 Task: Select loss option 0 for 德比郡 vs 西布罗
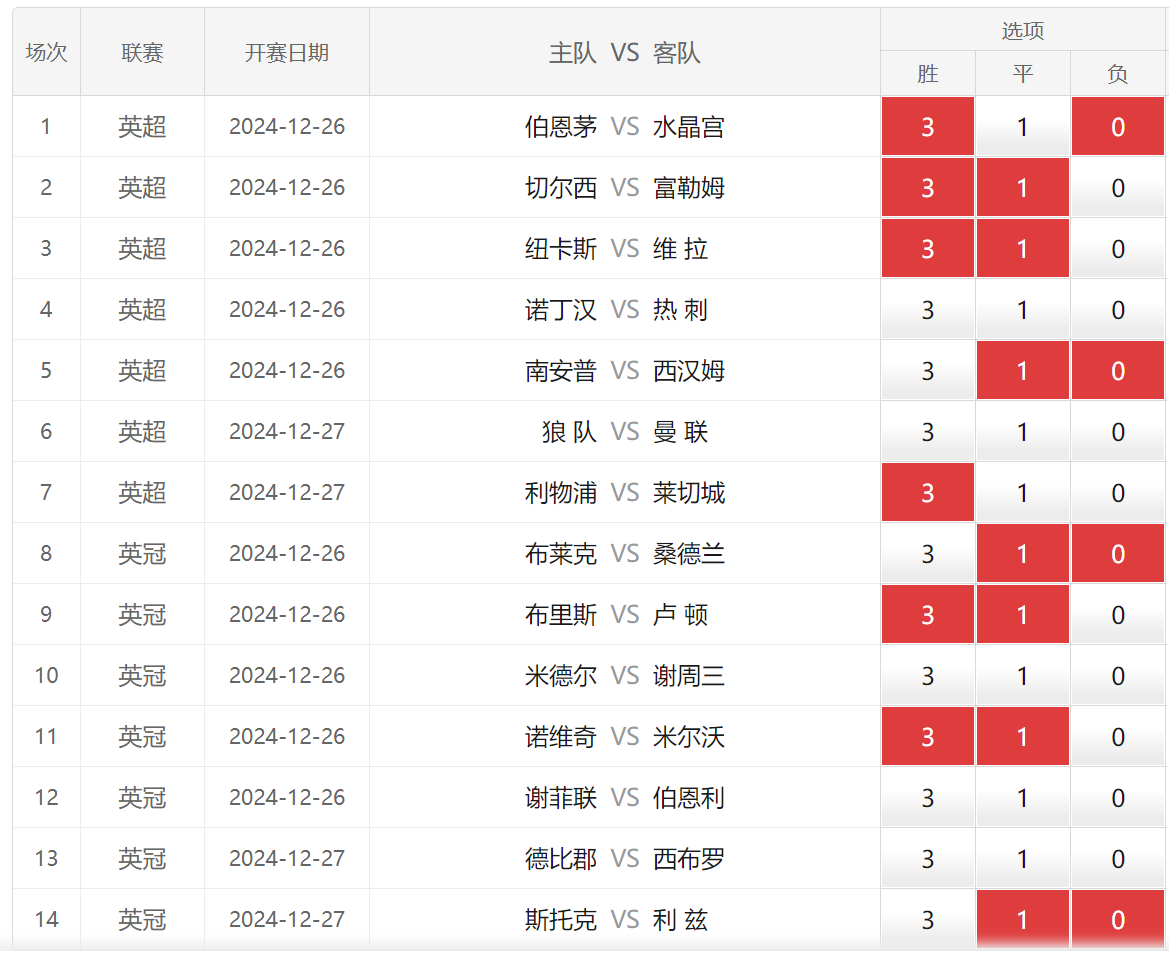[1118, 859]
